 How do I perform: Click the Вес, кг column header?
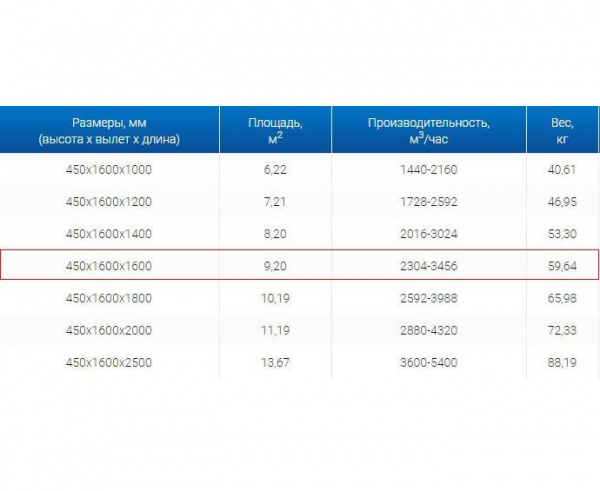562,130
